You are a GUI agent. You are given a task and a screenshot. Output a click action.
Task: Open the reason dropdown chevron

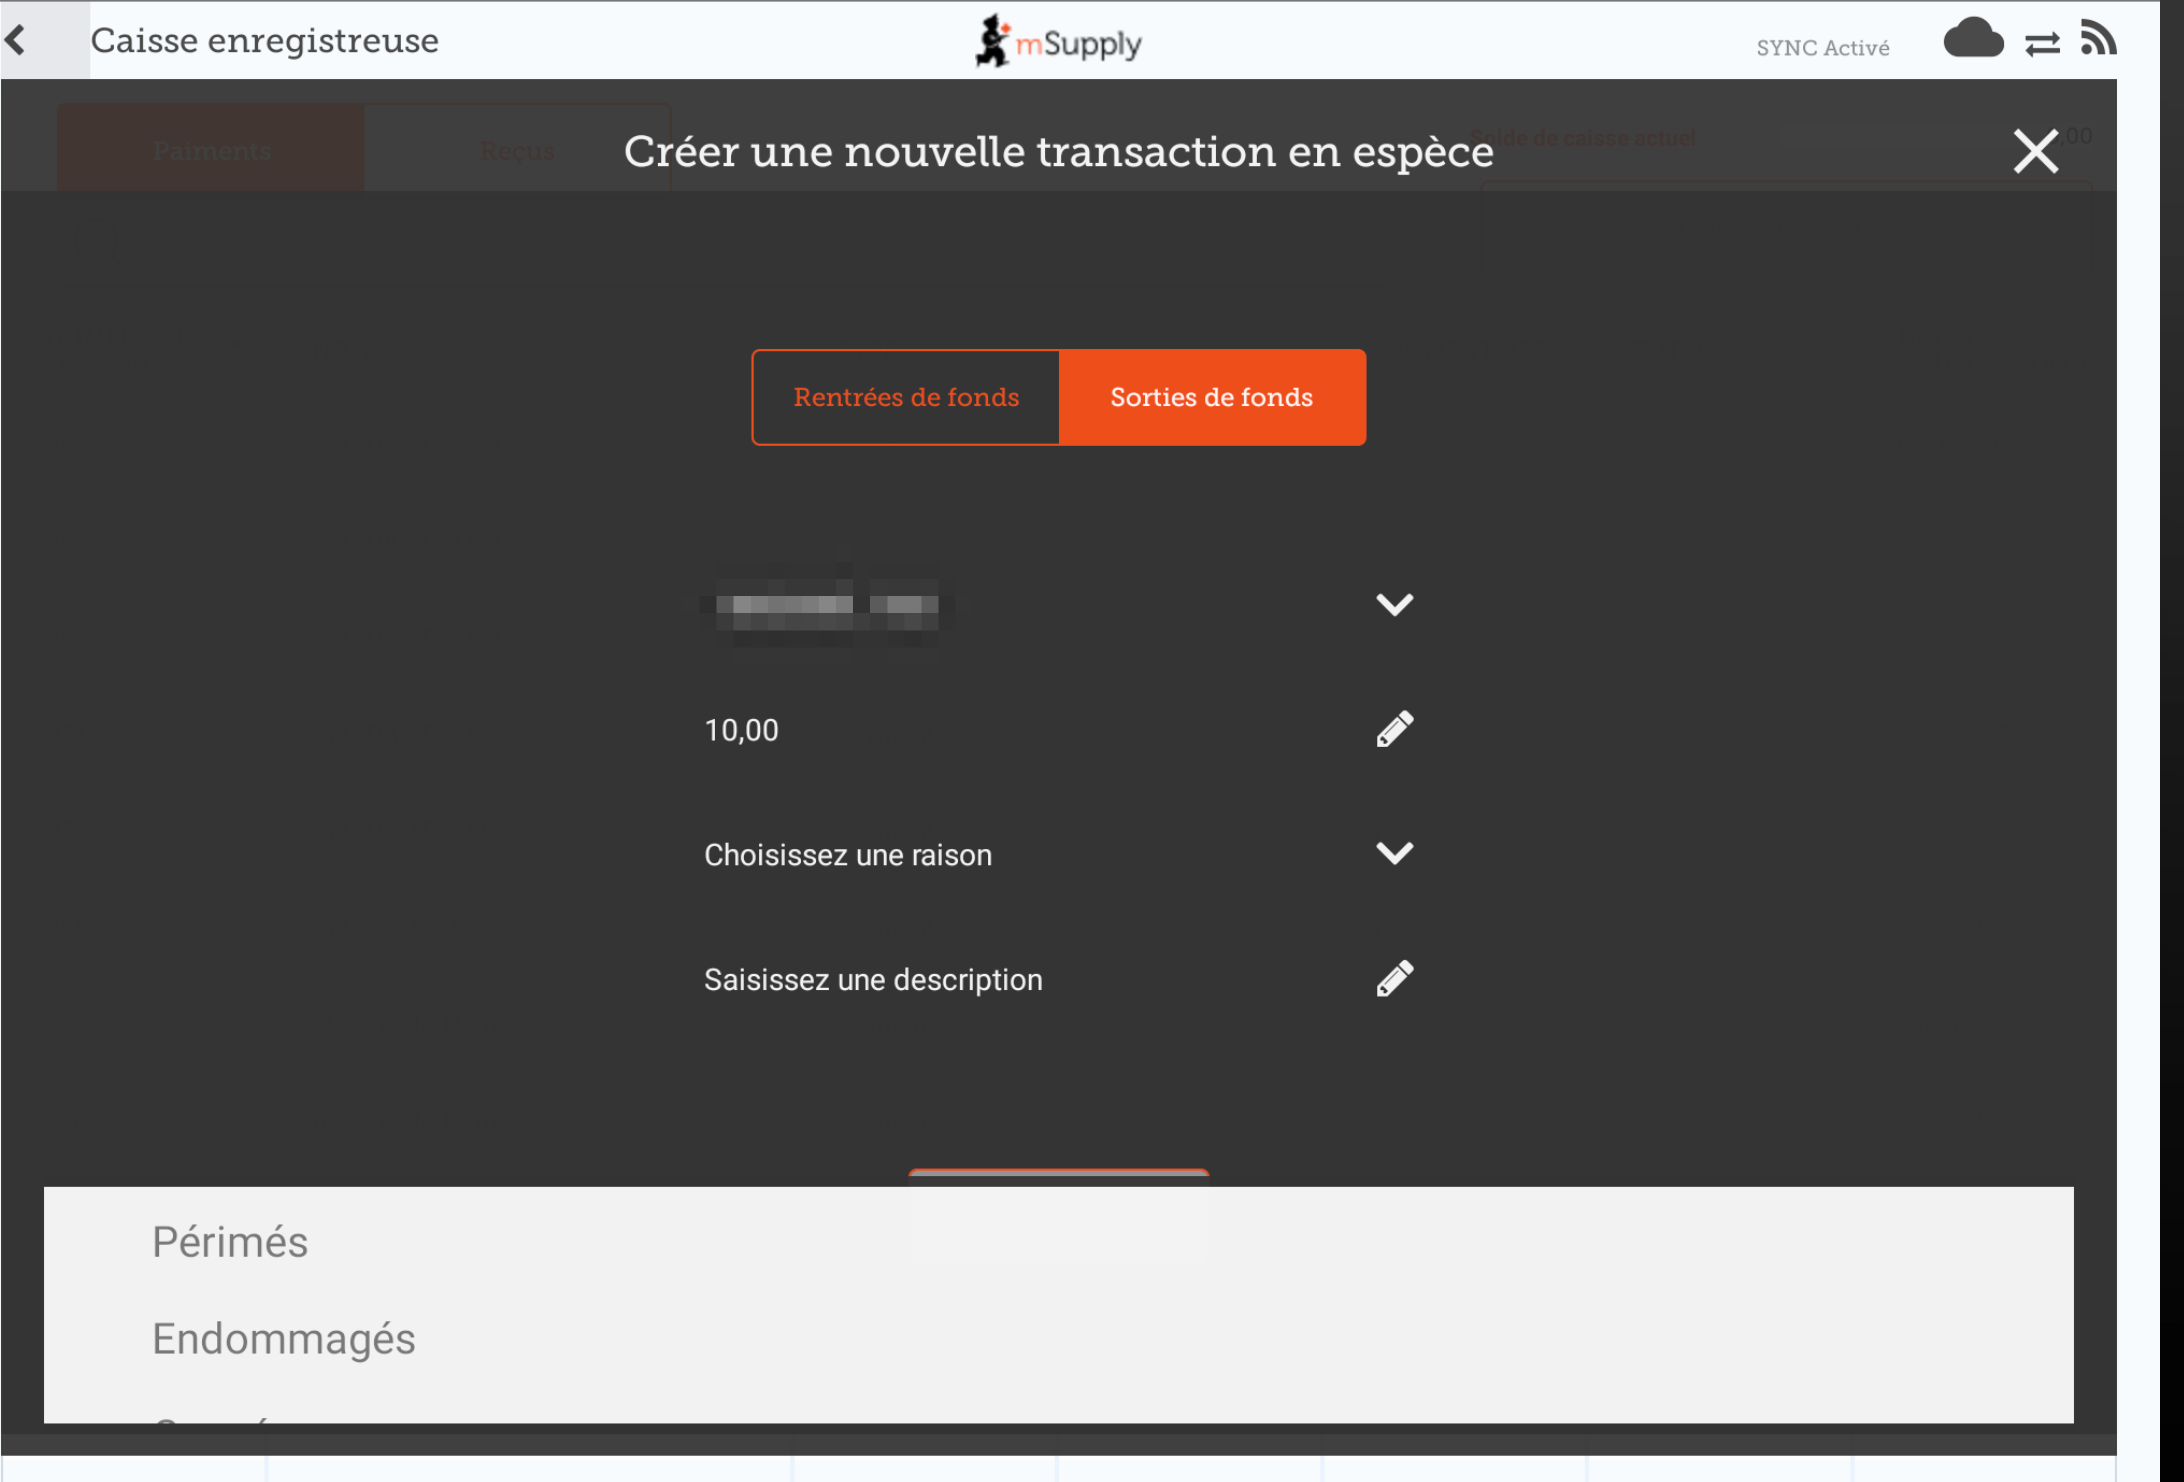1394,853
